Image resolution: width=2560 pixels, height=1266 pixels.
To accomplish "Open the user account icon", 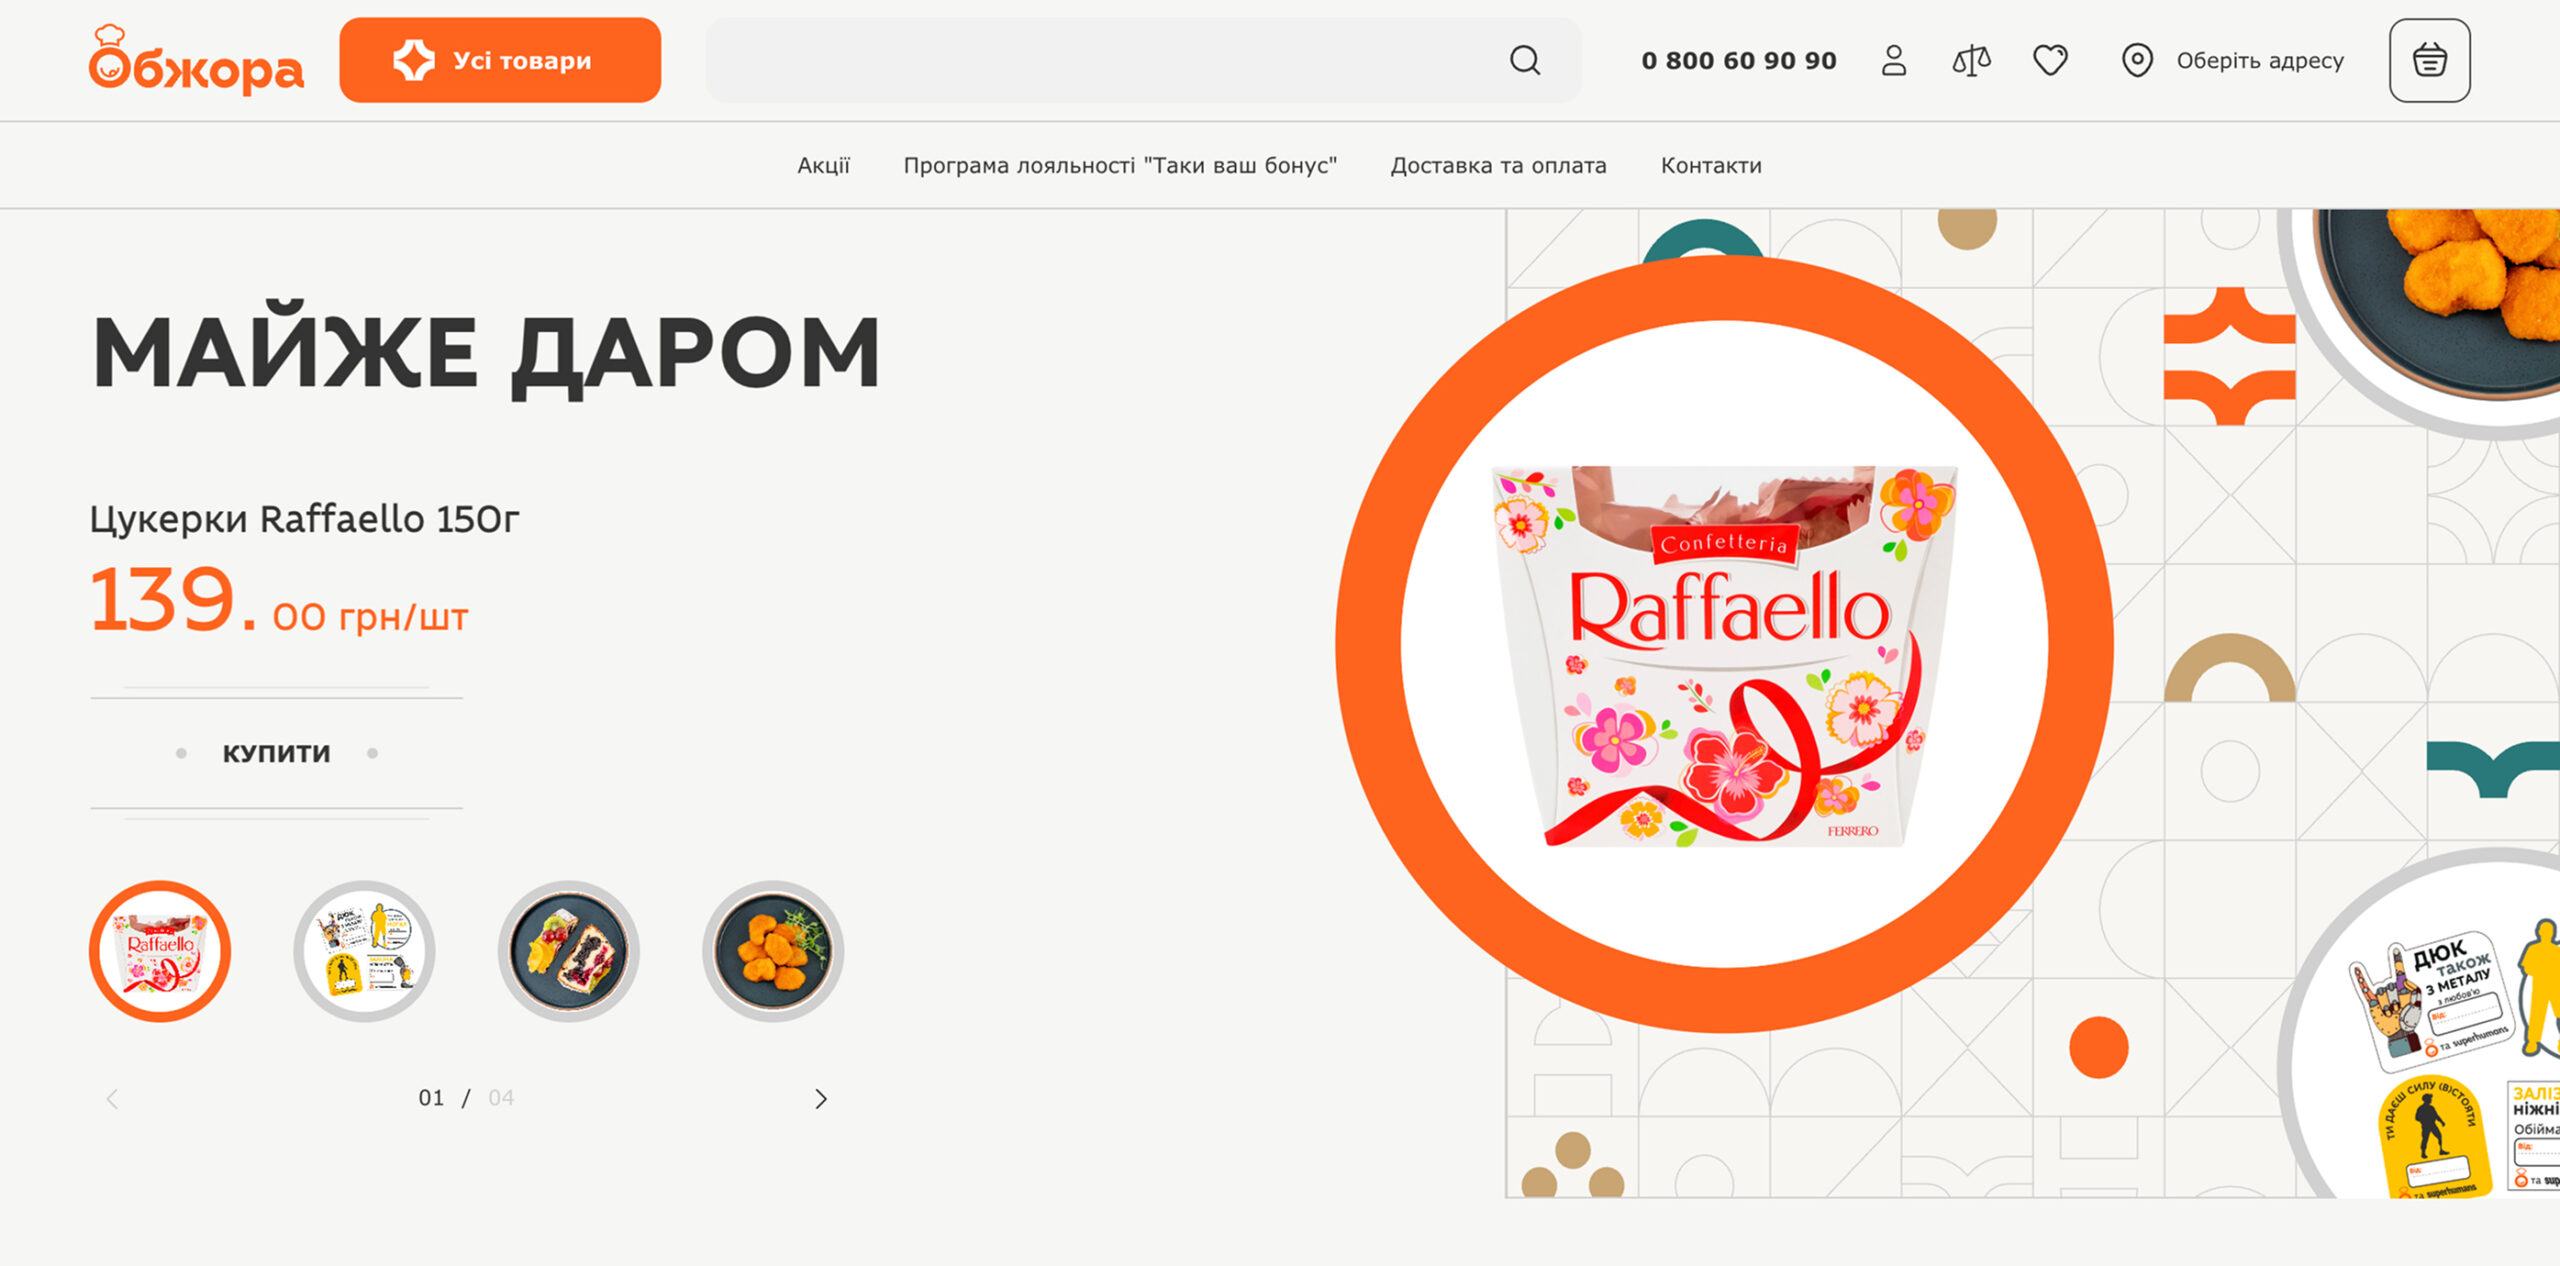I will [1894, 60].
